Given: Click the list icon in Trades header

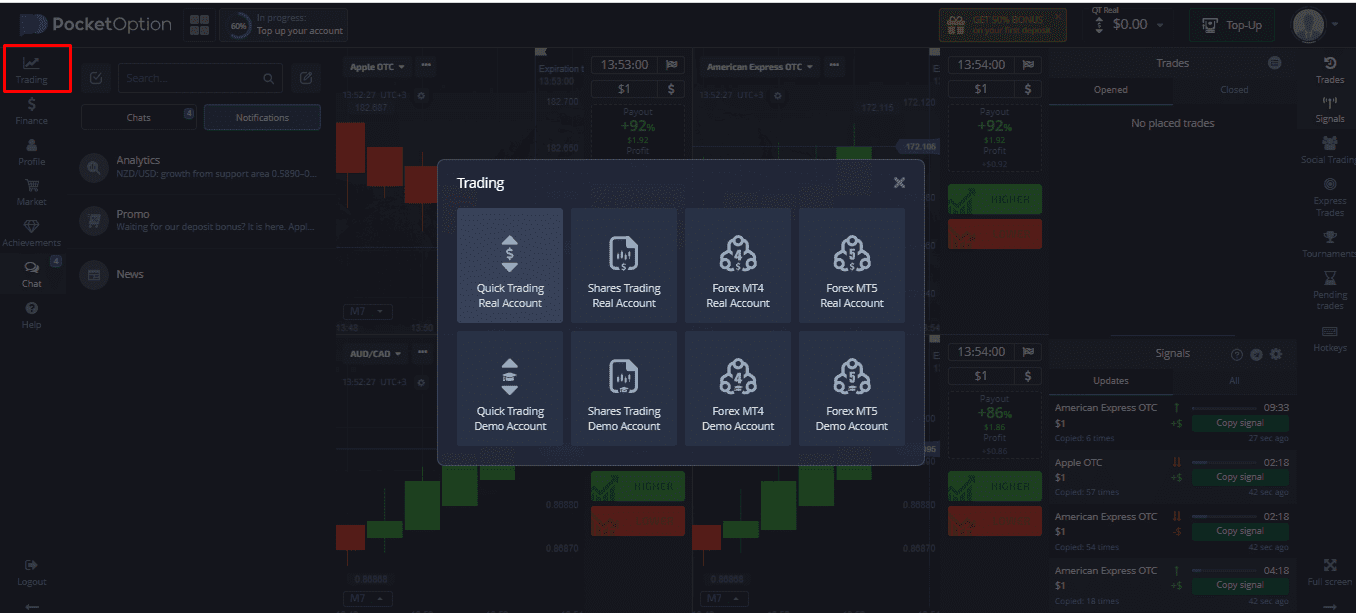Looking at the screenshot, I should pyautogui.click(x=1275, y=63).
